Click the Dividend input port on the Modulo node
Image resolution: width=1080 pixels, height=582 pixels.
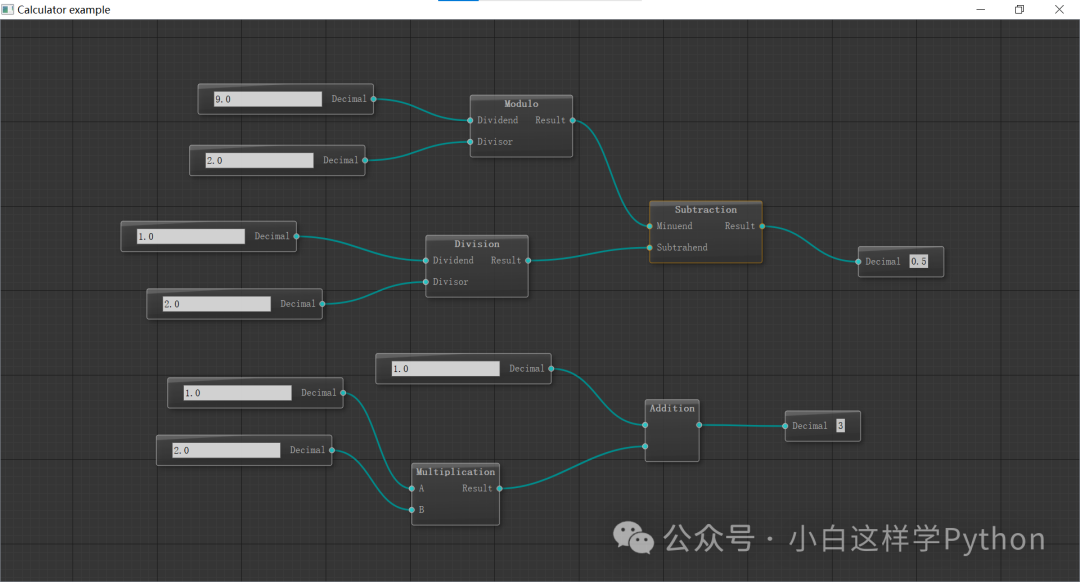[x=469, y=120]
